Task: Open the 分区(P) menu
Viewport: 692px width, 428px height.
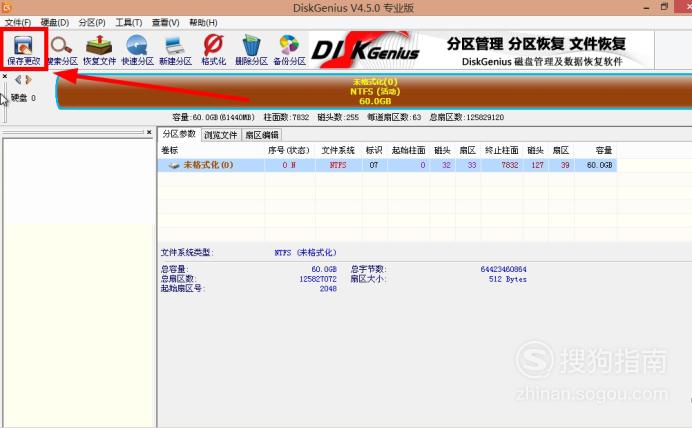Action: (x=92, y=23)
